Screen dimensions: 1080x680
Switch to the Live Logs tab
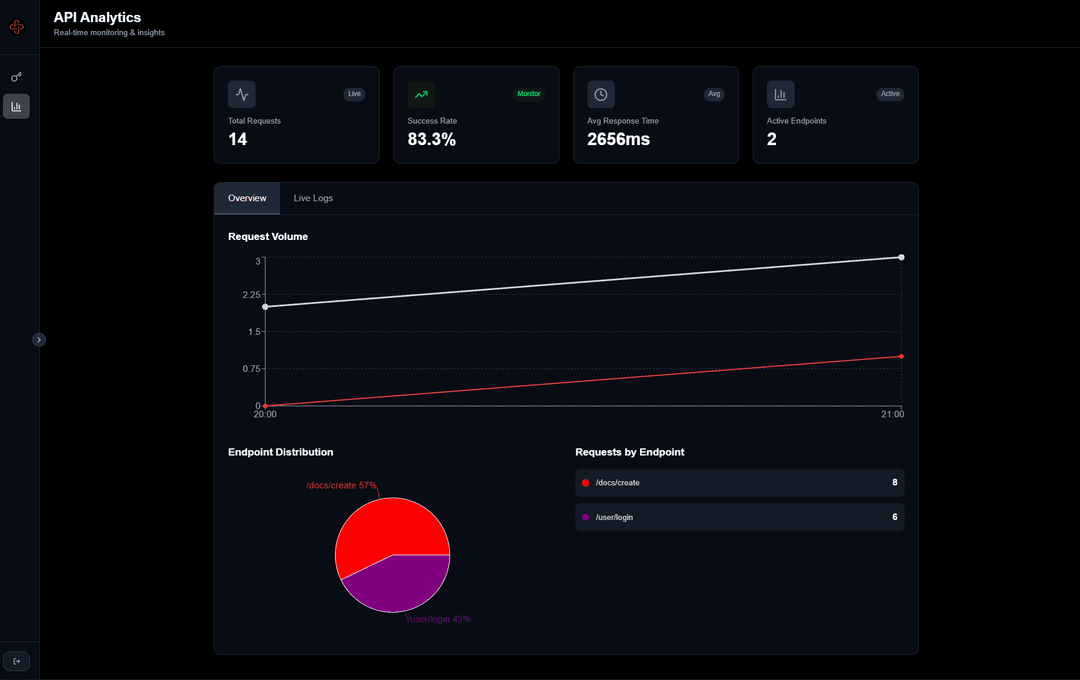[x=313, y=198]
